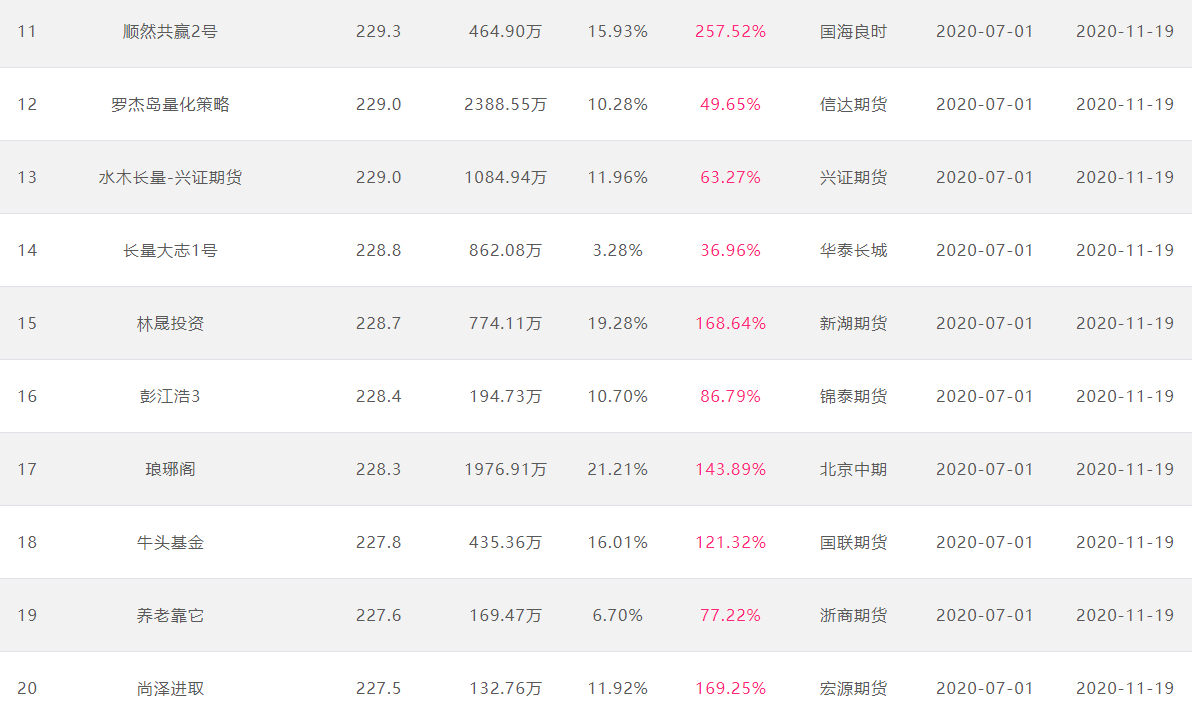Screen dimensions: 1192x719
Task: Open the 顺然共赢2号 account link
Action: tap(170, 32)
